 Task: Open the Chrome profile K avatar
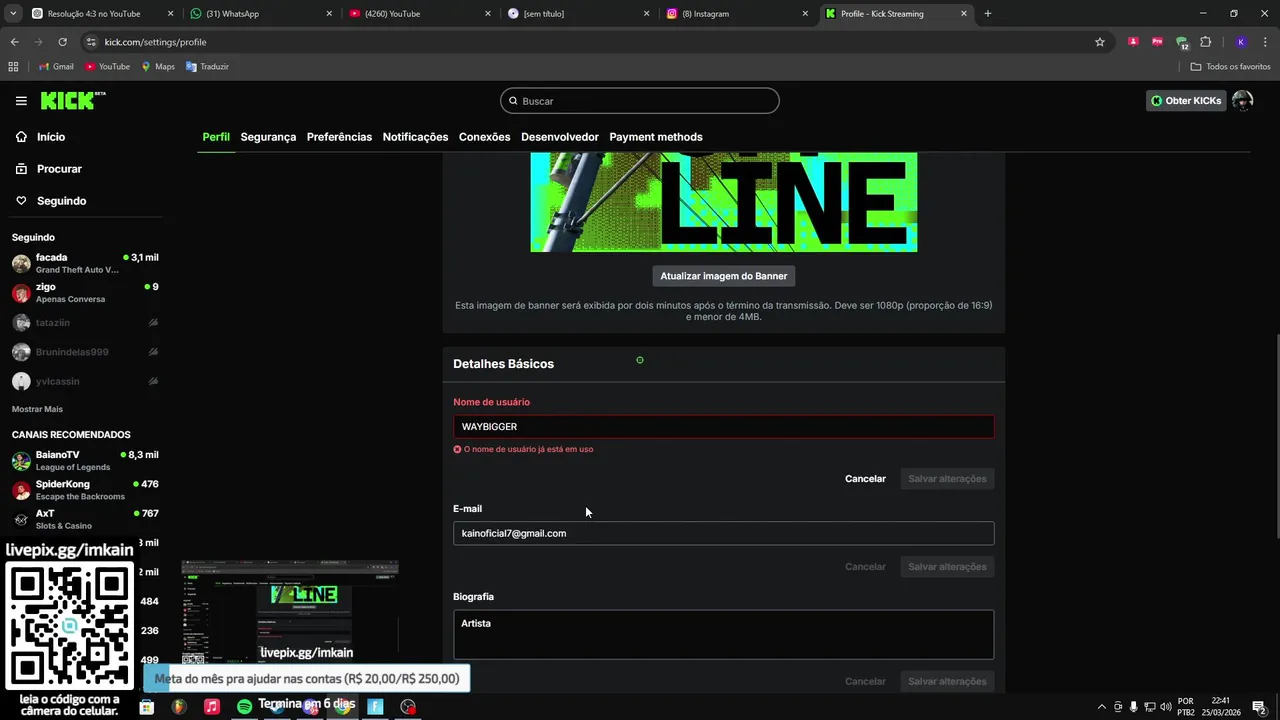point(1241,42)
